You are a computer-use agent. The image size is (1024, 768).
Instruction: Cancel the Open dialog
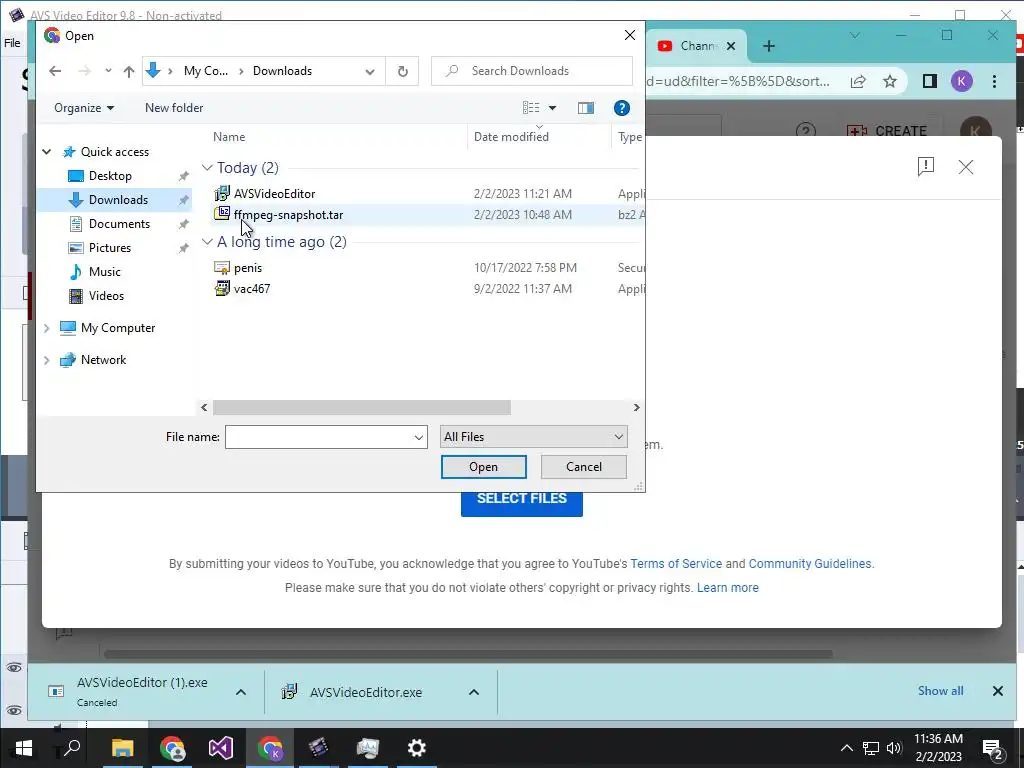[x=584, y=467]
